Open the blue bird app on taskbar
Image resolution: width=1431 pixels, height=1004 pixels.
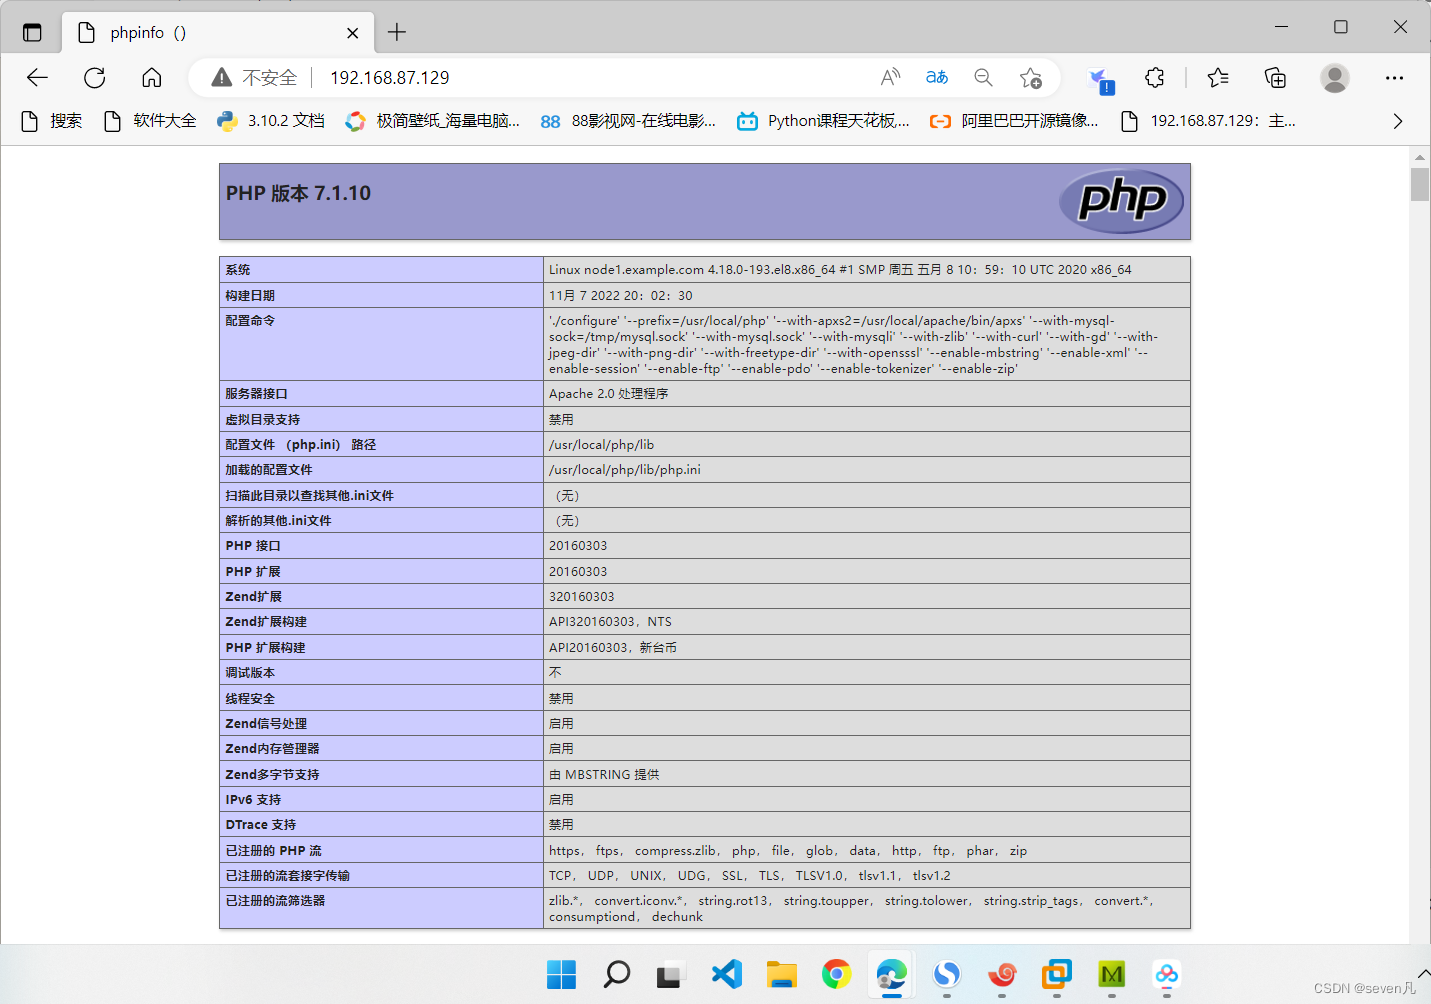[947, 974]
